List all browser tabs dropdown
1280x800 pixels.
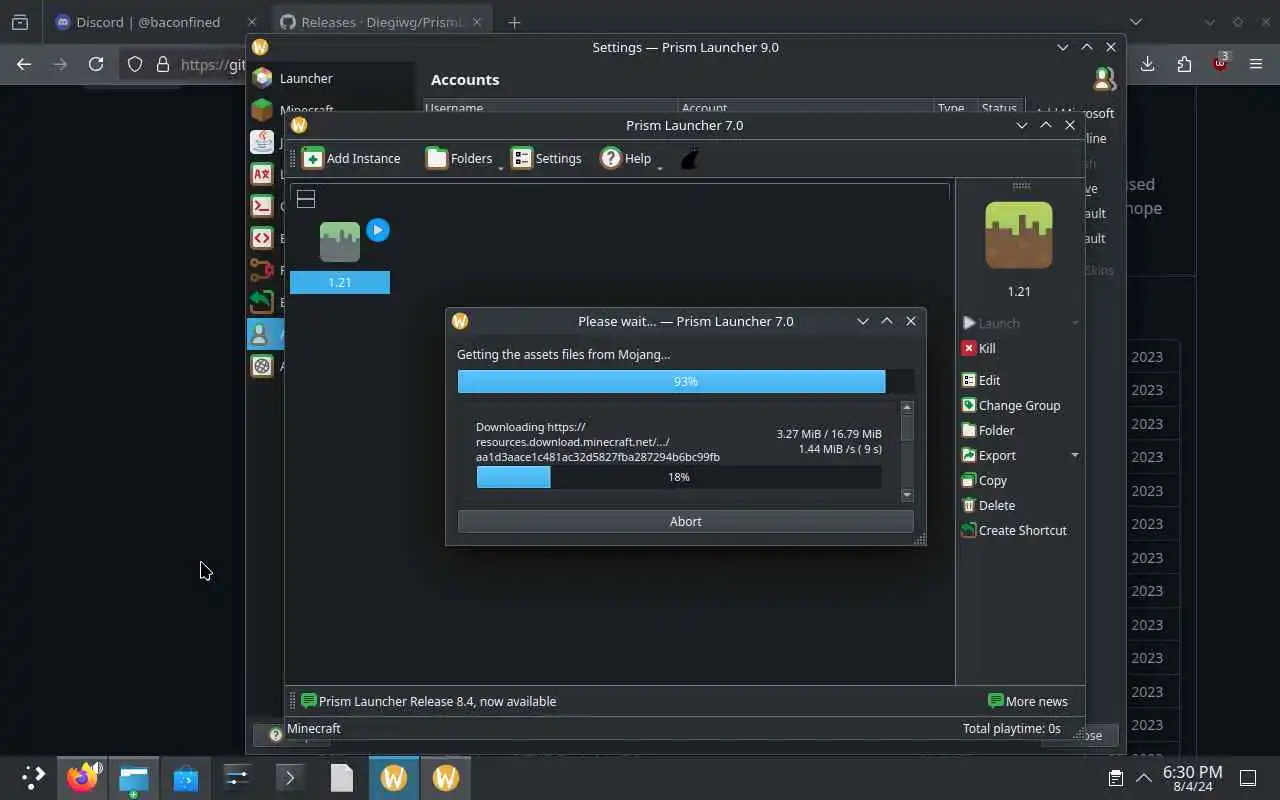(x=1136, y=22)
